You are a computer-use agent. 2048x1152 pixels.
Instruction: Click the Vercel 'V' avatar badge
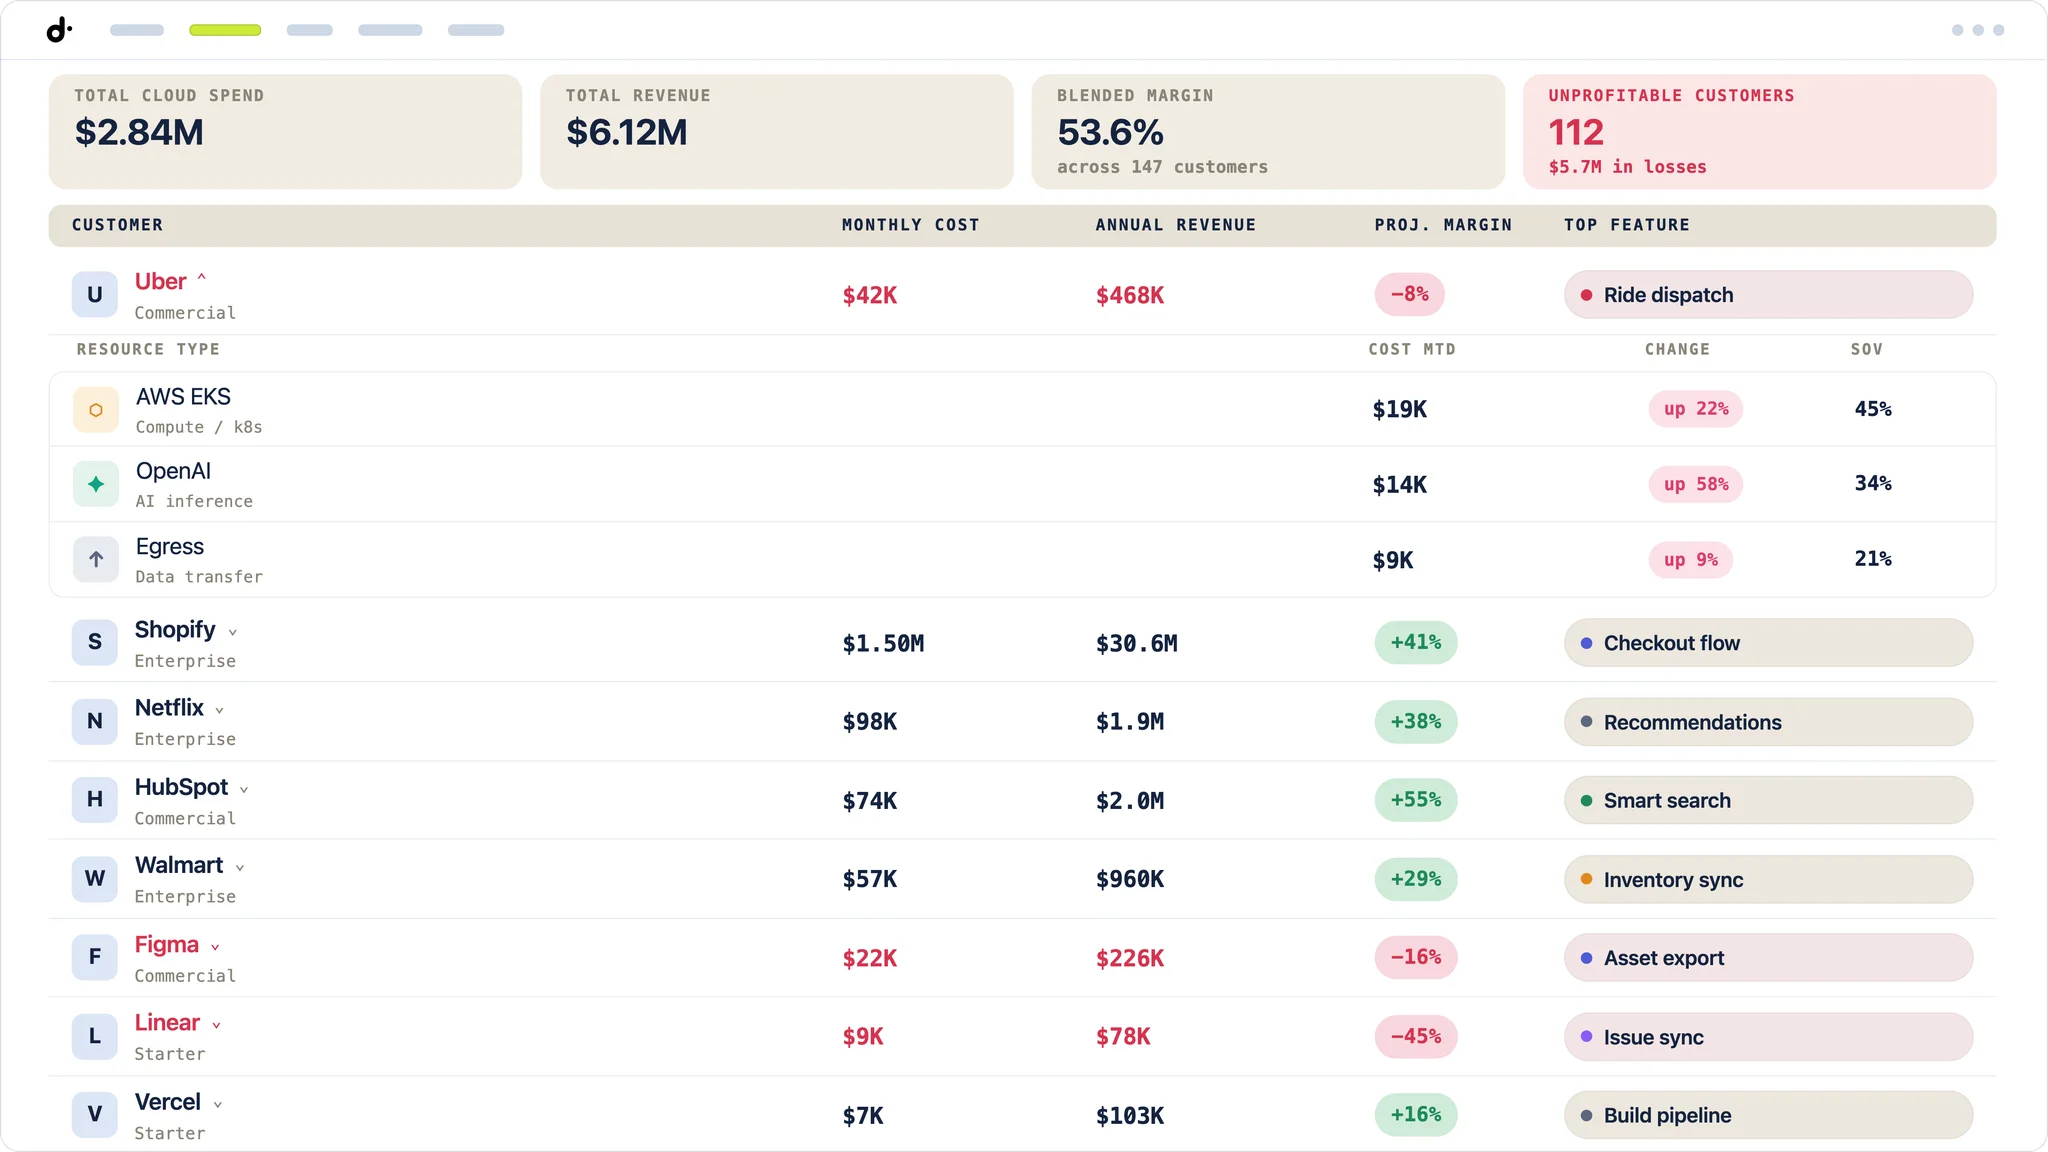click(95, 1114)
